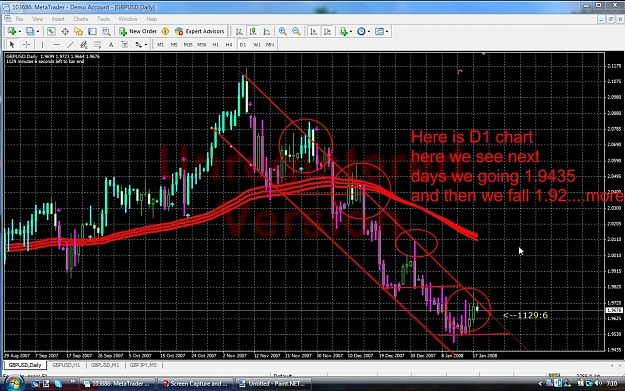Select the Fibonacci Retracement tool
The width and height of the screenshot is (625, 391).
tap(97, 45)
